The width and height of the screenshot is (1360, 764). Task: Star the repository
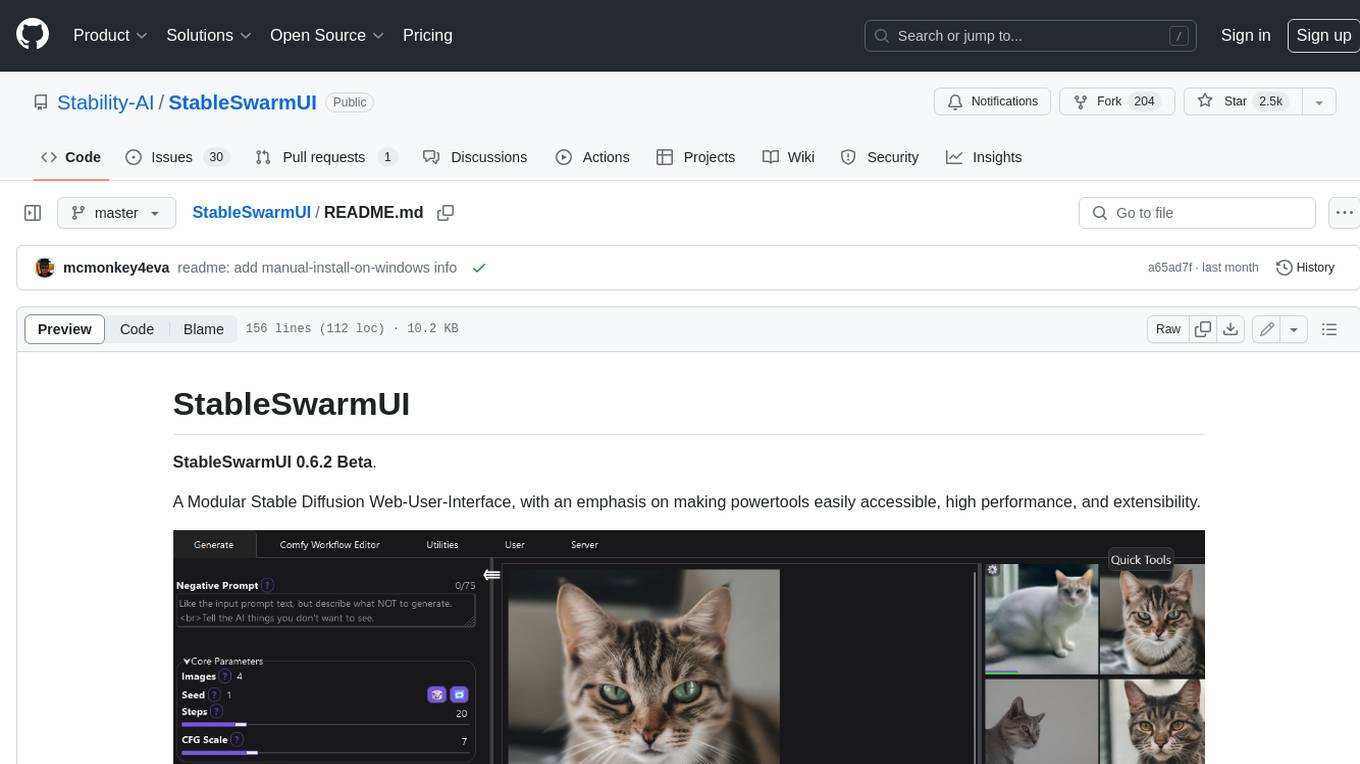point(1241,102)
